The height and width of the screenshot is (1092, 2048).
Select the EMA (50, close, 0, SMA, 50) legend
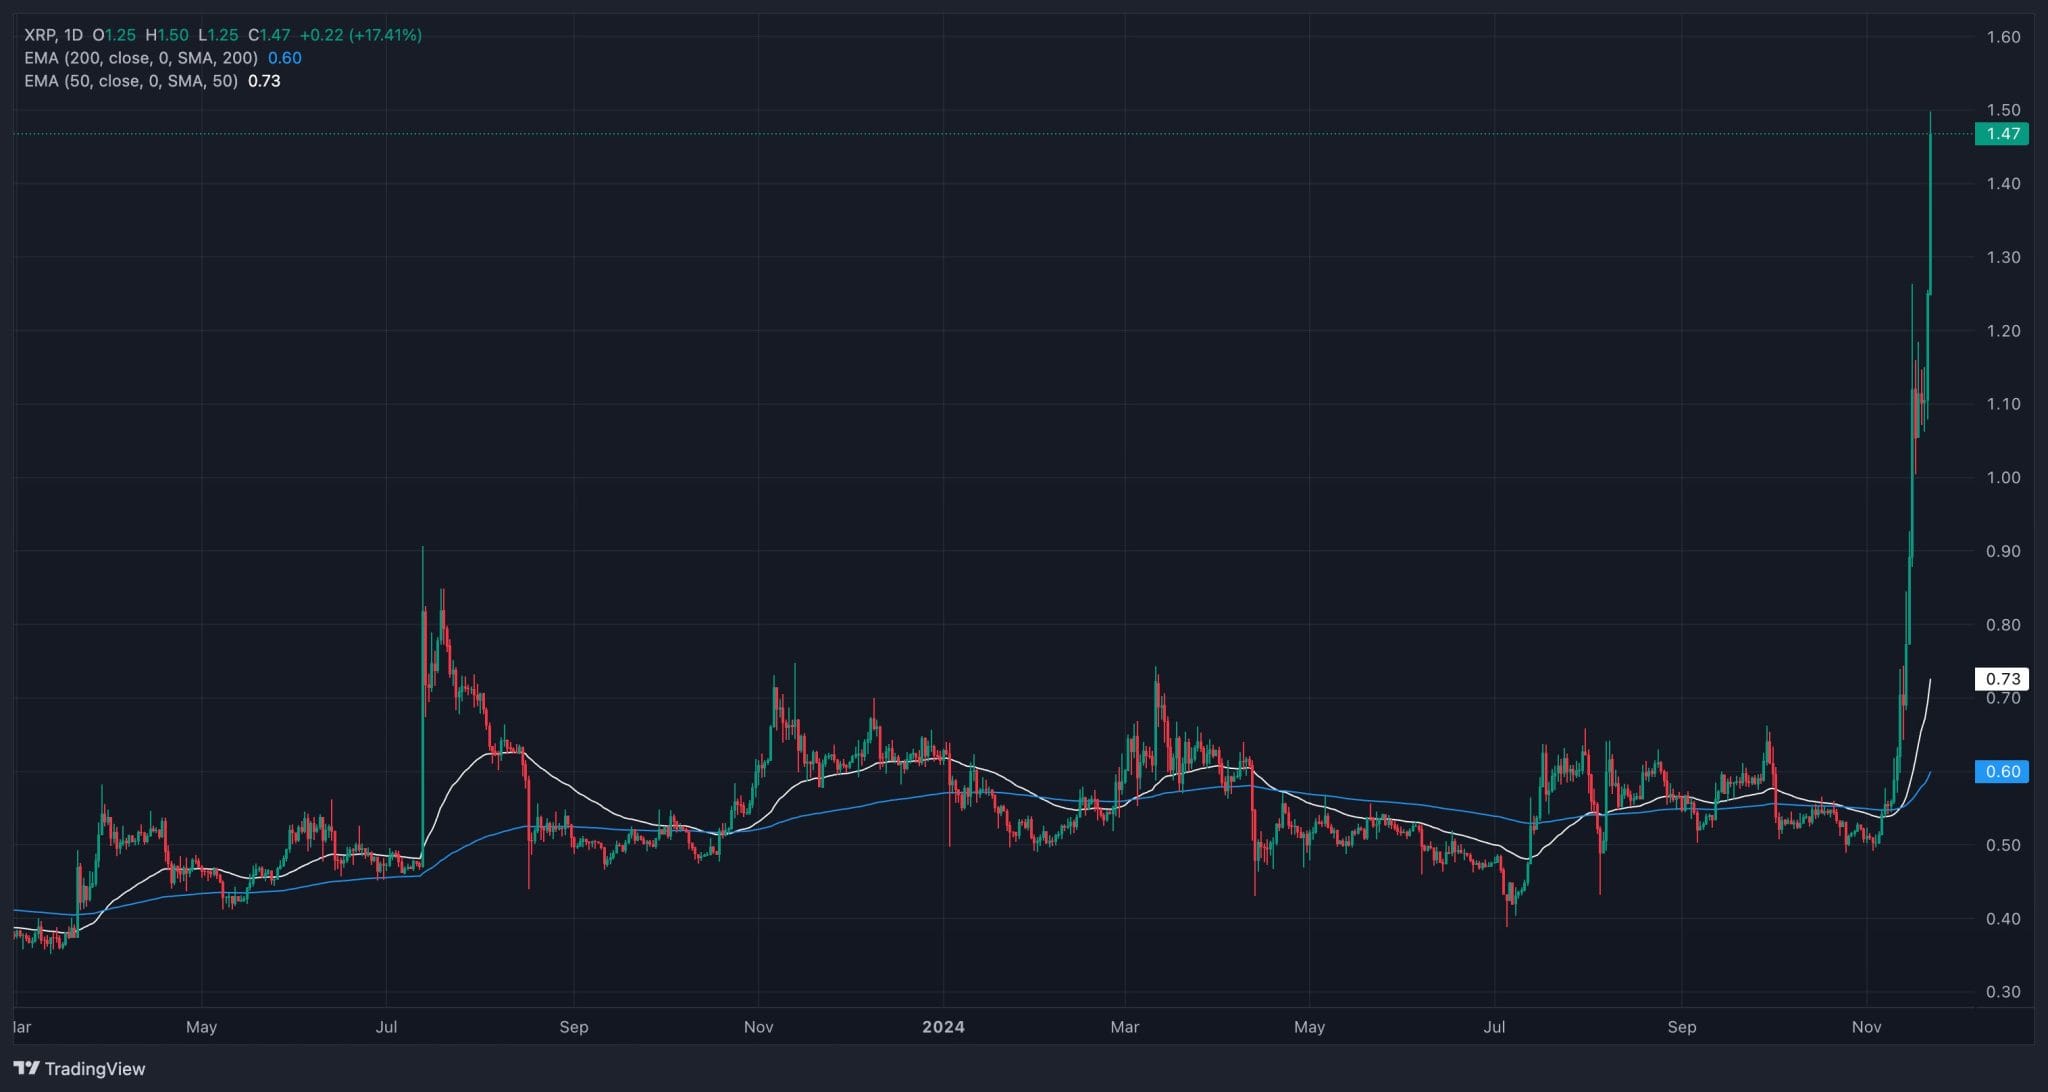(x=132, y=81)
